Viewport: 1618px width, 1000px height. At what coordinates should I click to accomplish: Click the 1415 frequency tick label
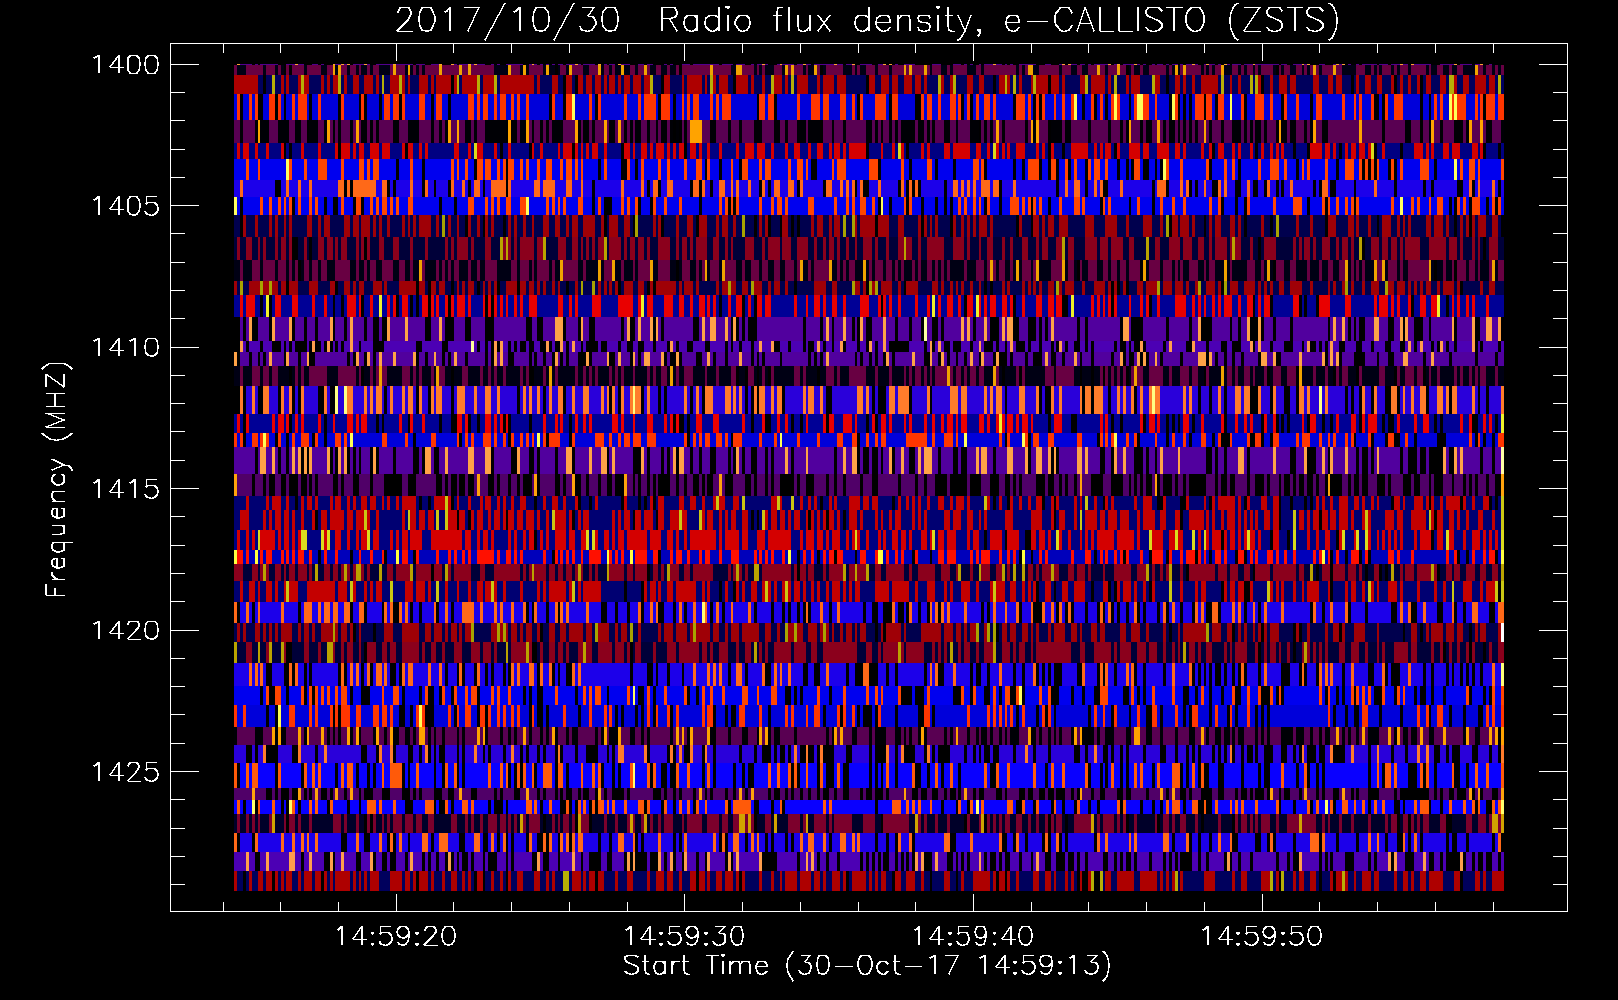[125, 489]
